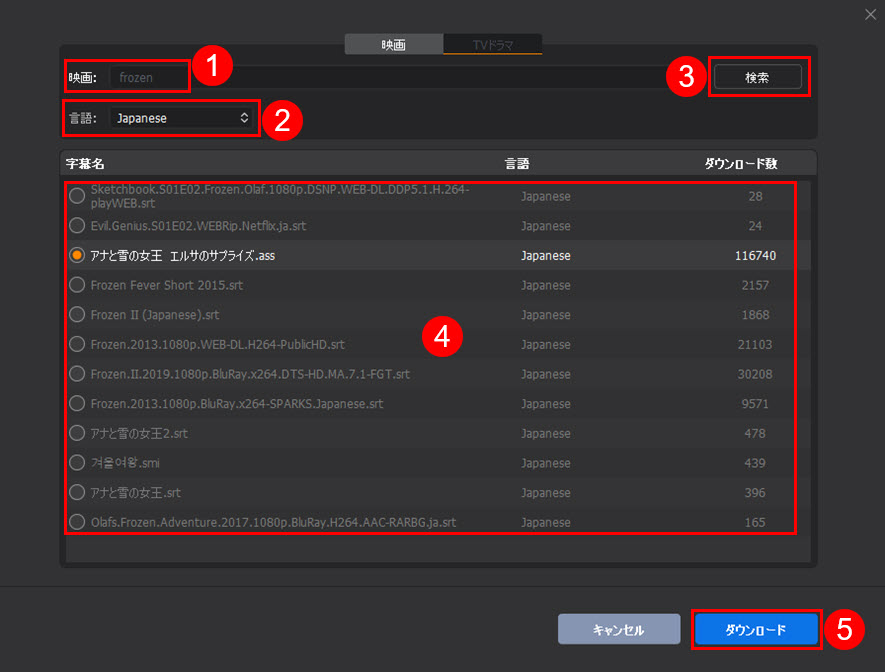Switch to the TVドラマ tab
The width and height of the screenshot is (885, 672).
click(492, 45)
